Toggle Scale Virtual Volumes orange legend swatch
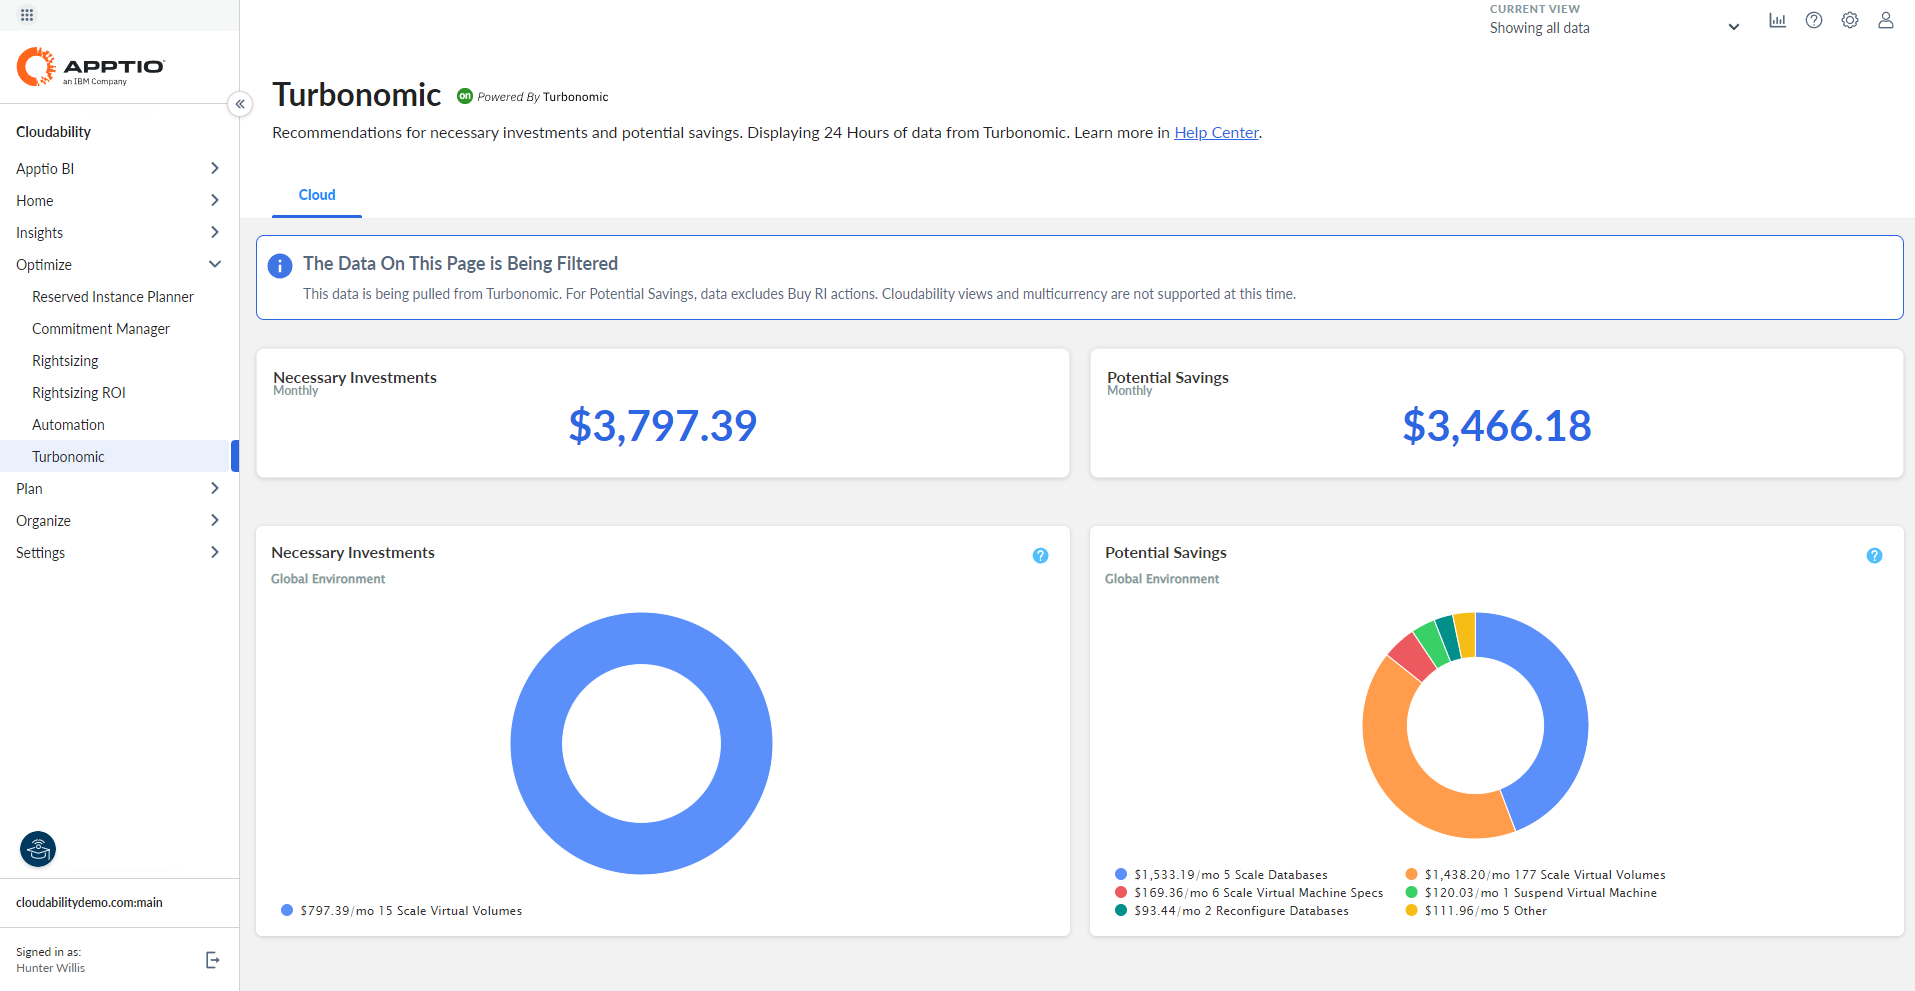This screenshot has height=991, width=1915. tap(1411, 875)
